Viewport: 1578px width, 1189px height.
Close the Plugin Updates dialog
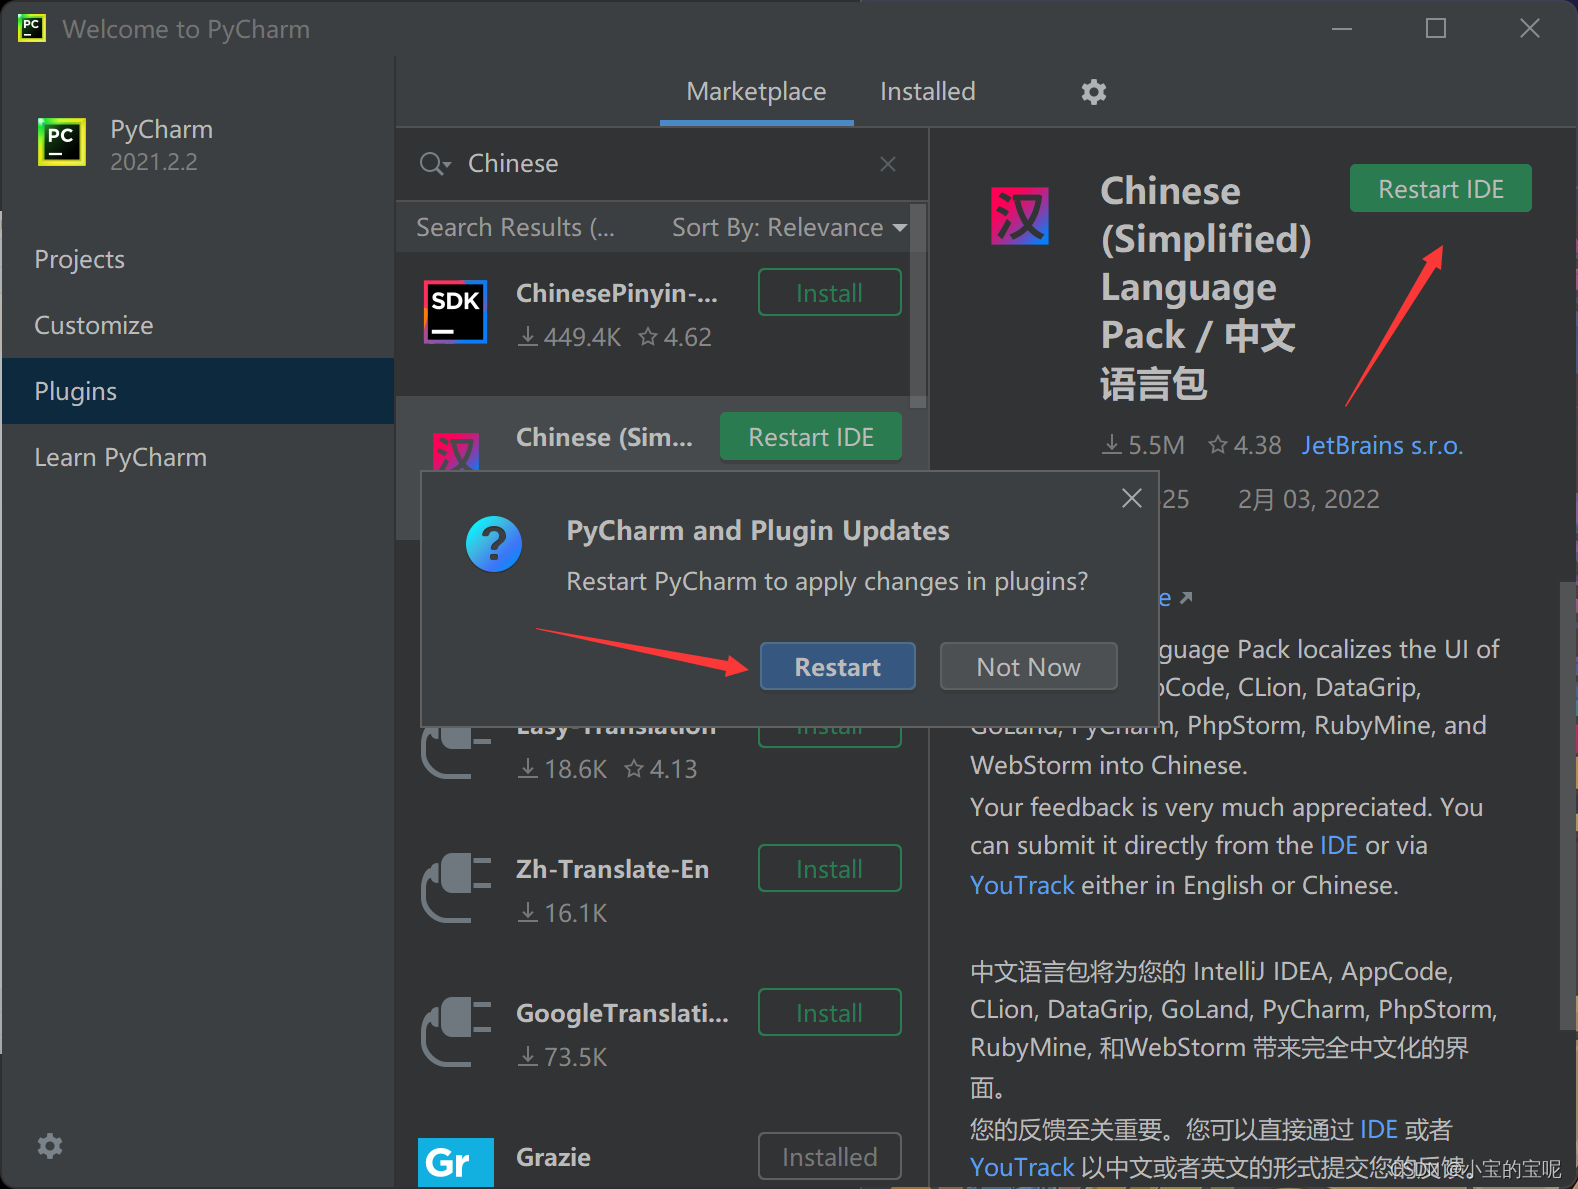pyautogui.click(x=1132, y=498)
